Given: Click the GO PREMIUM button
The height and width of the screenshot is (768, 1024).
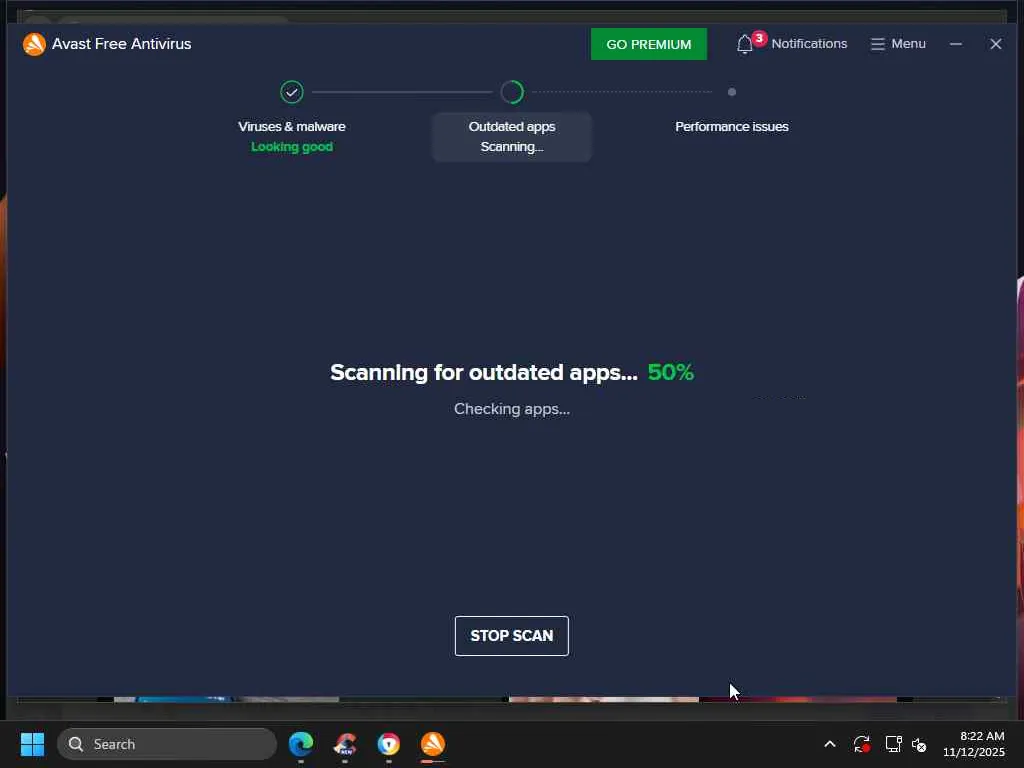Looking at the screenshot, I should [x=648, y=44].
